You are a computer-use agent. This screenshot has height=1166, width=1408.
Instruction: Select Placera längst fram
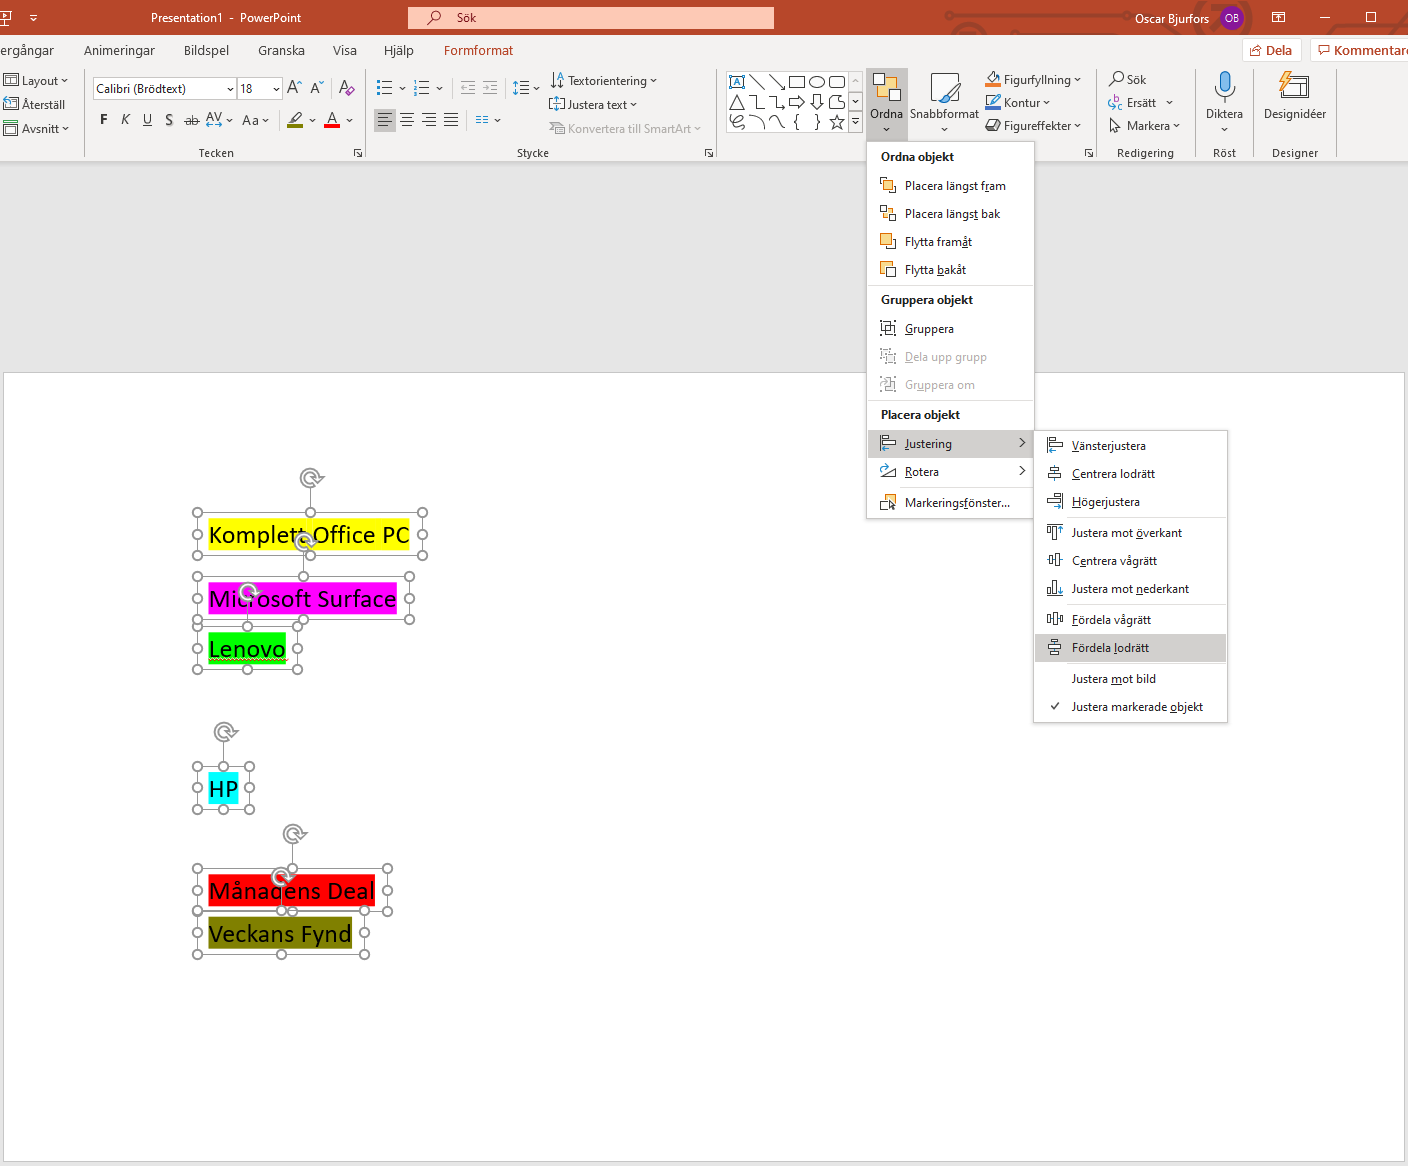pyautogui.click(x=954, y=186)
